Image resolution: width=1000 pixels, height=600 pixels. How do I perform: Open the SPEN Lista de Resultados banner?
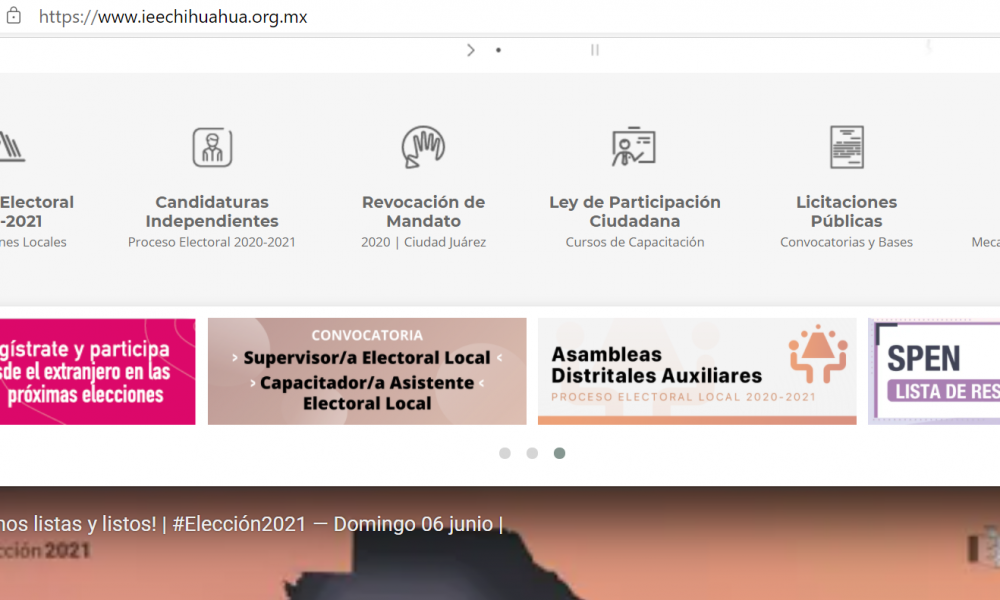(934, 372)
